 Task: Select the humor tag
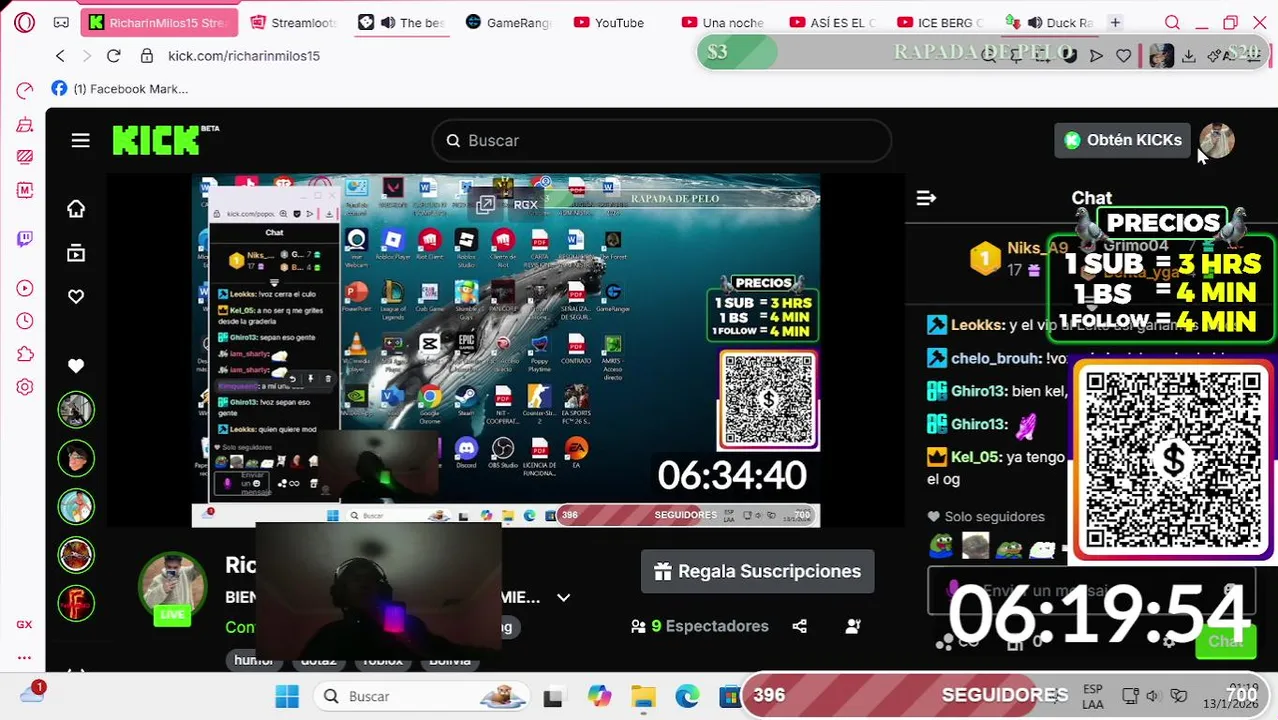point(254,660)
